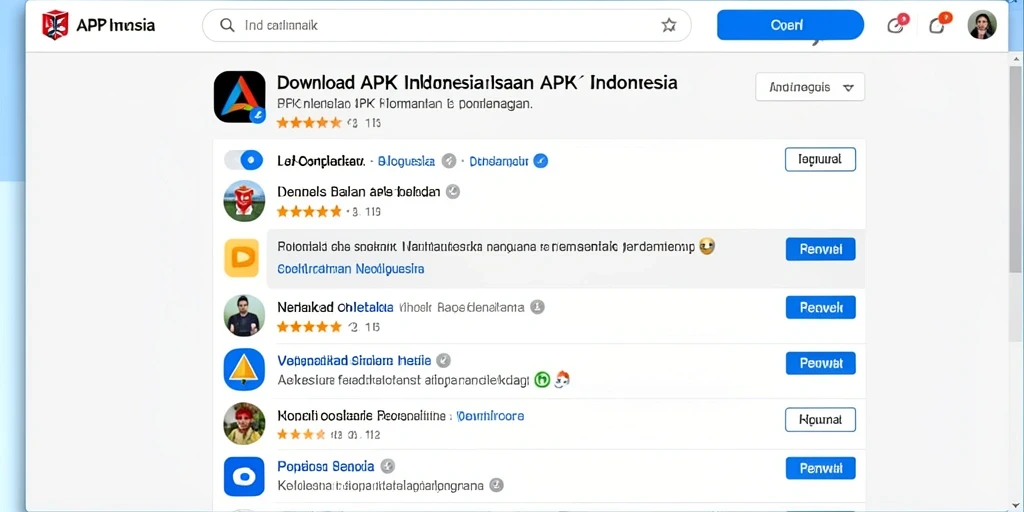Click the Dtndamotr link

click(x=499, y=161)
